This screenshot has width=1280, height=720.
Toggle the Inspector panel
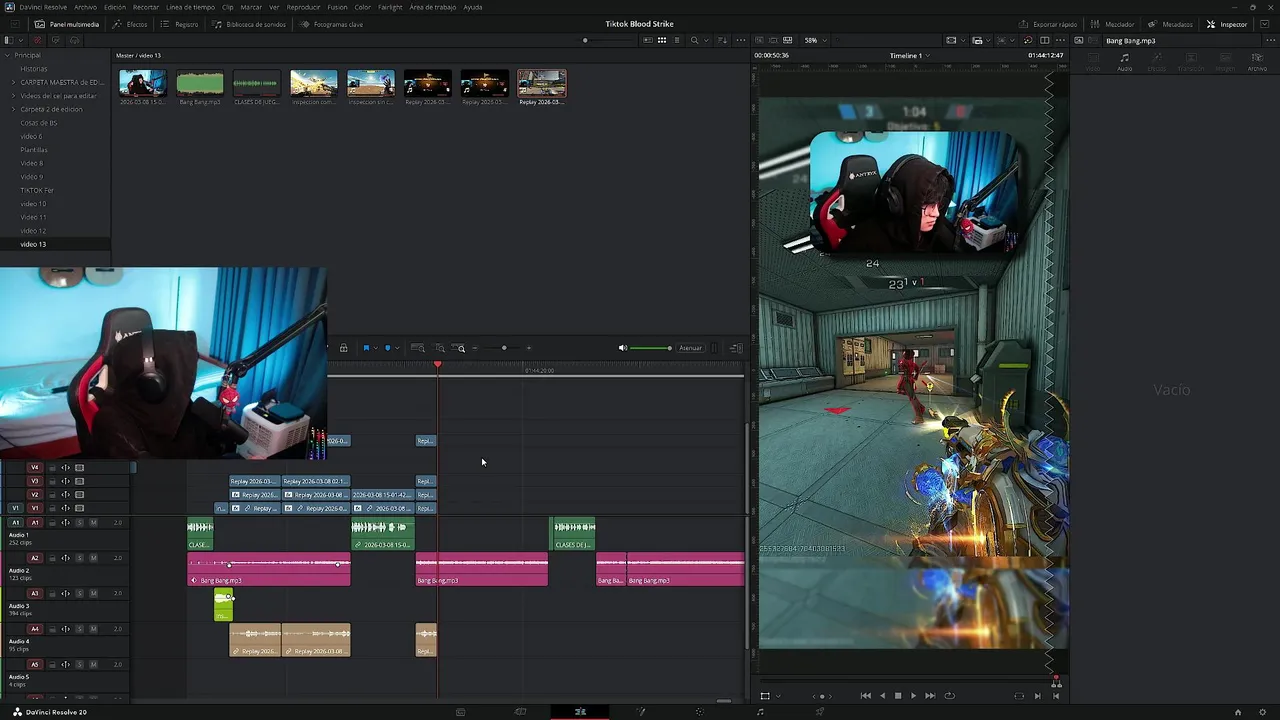(1227, 24)
